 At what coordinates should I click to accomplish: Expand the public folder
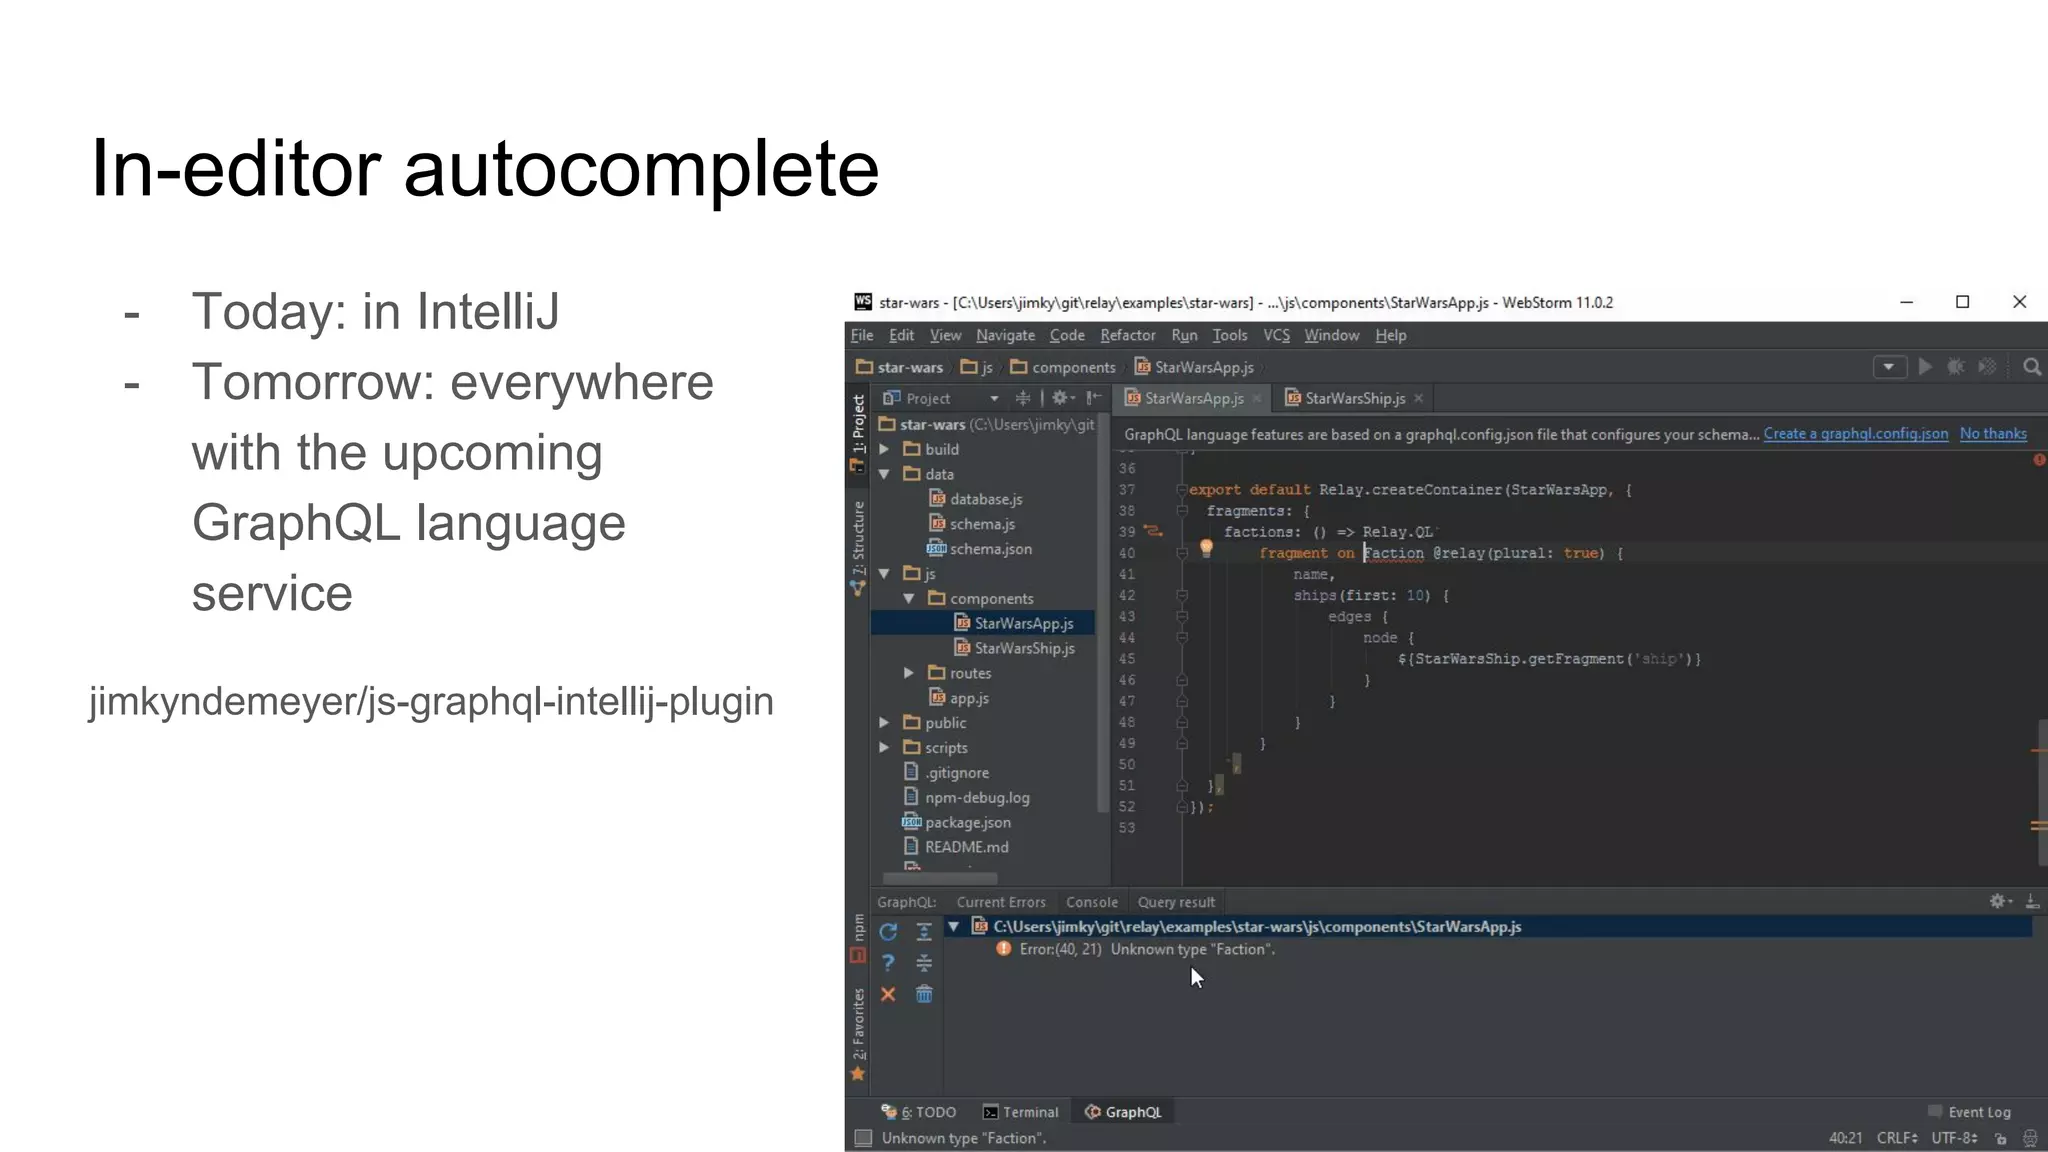(x=884, y=722)
